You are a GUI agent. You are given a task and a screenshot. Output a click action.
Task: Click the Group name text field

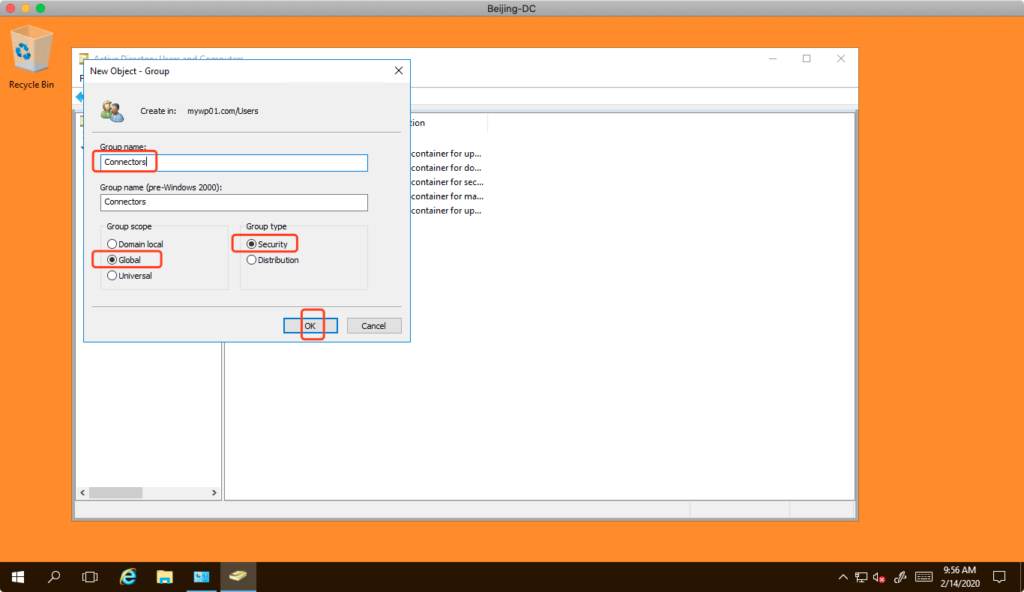(234, 163)
